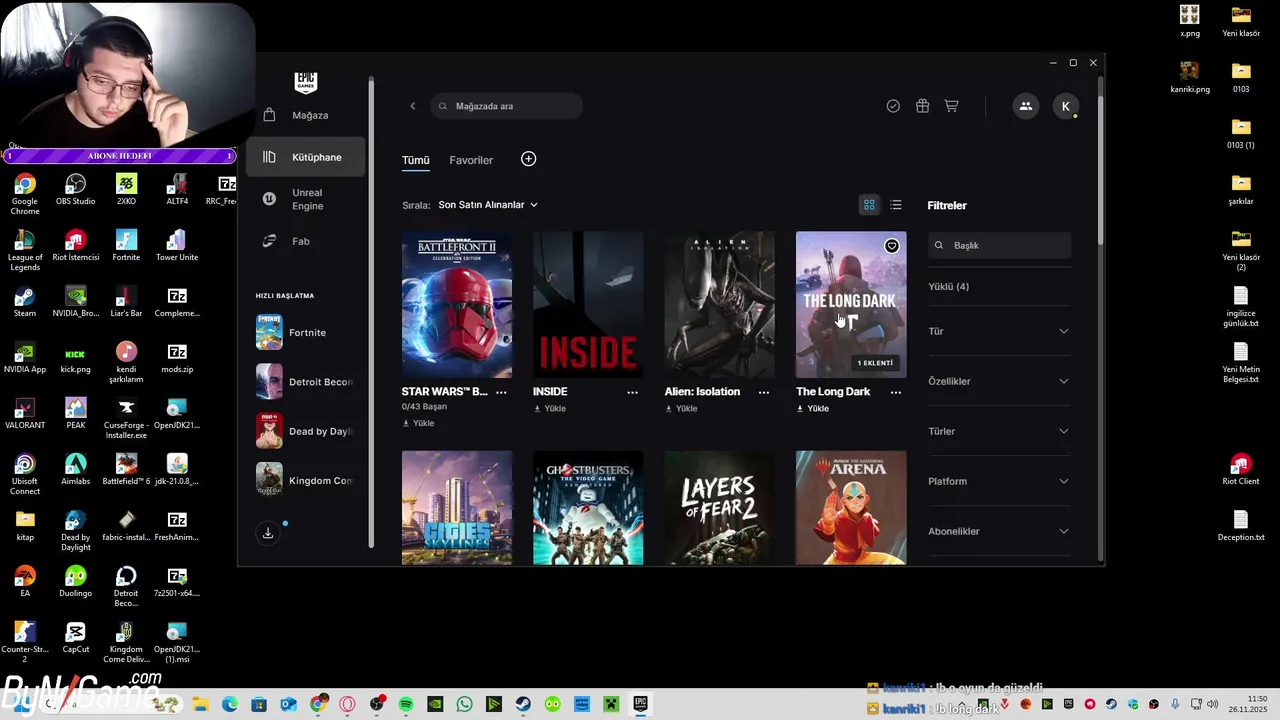1280x720 pixels.
Task: Open Magic Arena cover
Action: [851, 507]
